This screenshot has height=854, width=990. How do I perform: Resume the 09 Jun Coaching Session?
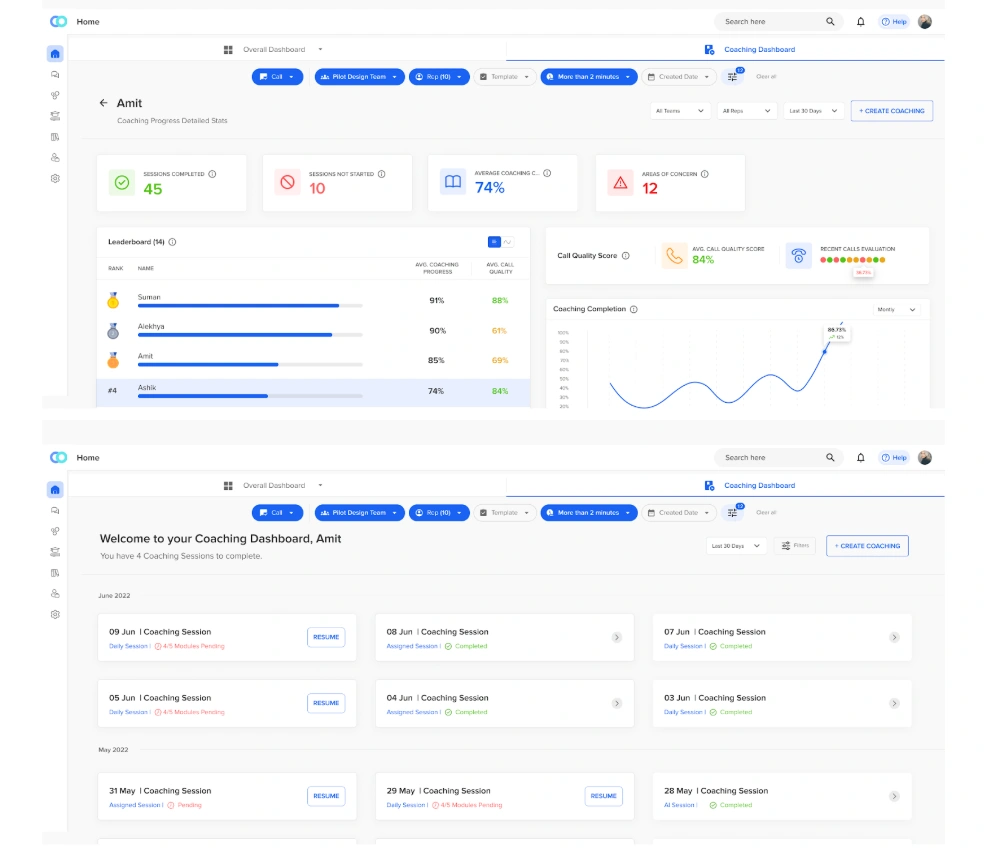[x=325, y=637]
